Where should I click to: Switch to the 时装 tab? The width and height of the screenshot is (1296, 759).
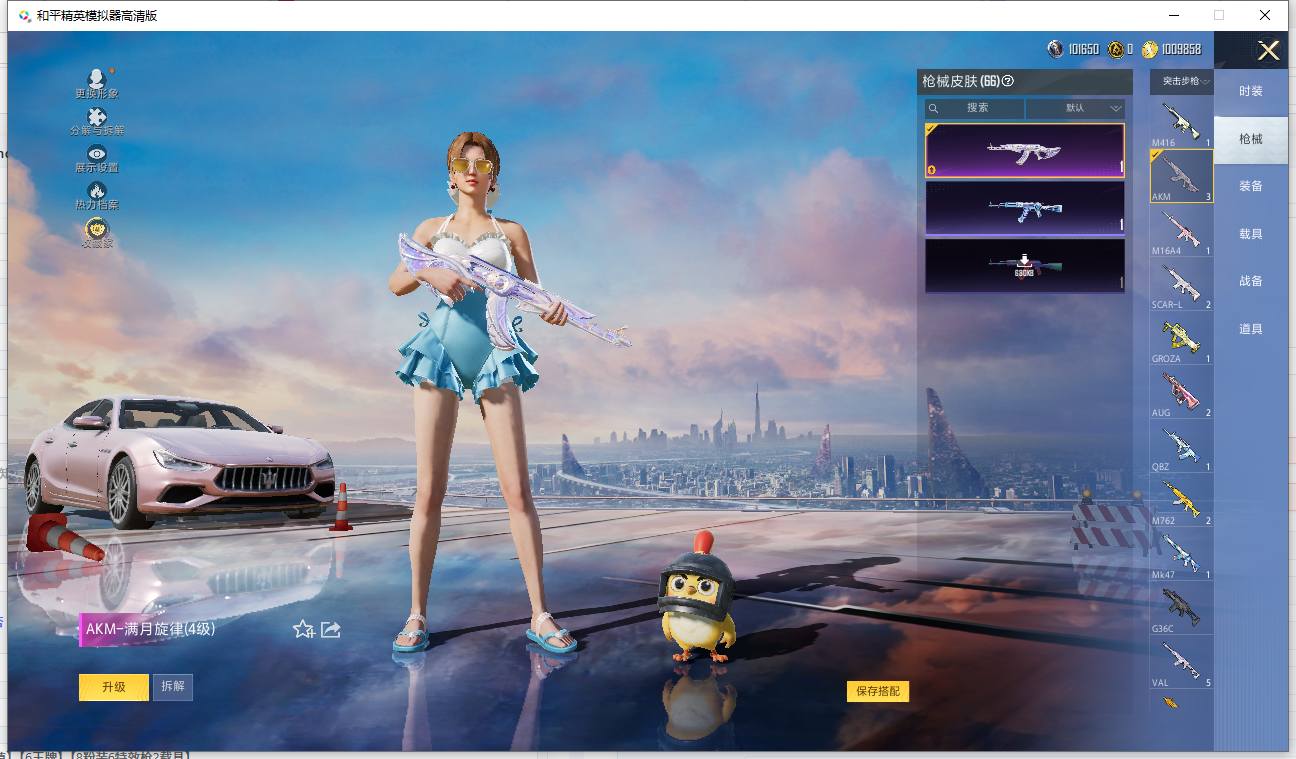tap(1251, 91)
